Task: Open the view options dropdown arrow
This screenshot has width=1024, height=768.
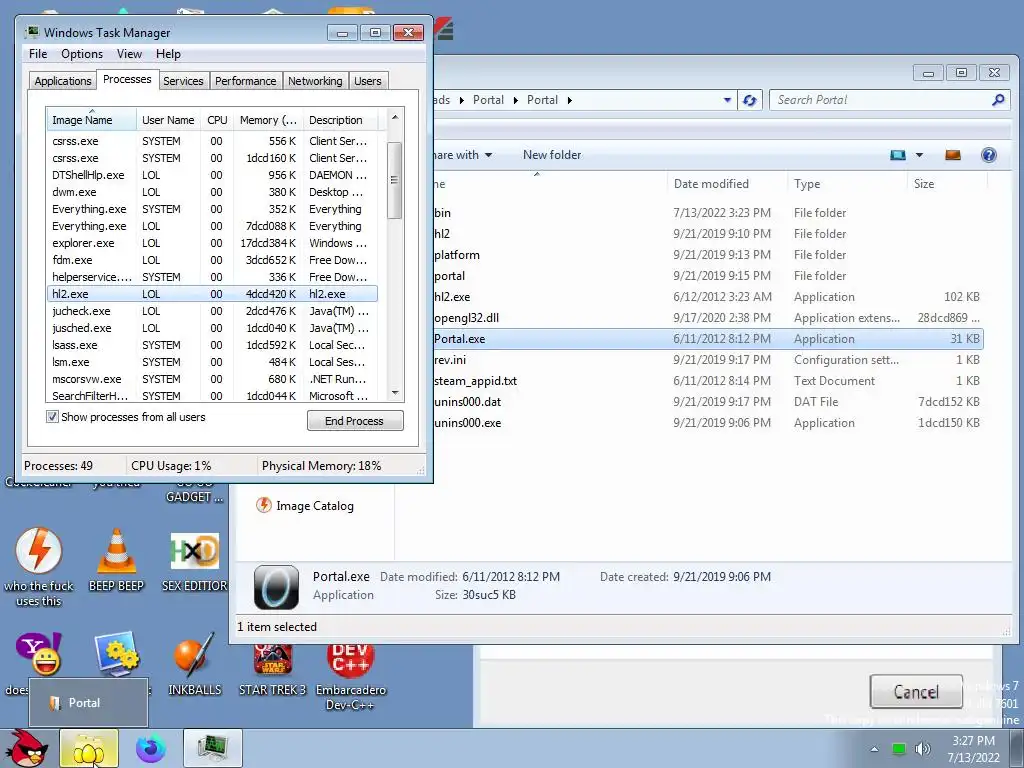Action: point(920,155)
